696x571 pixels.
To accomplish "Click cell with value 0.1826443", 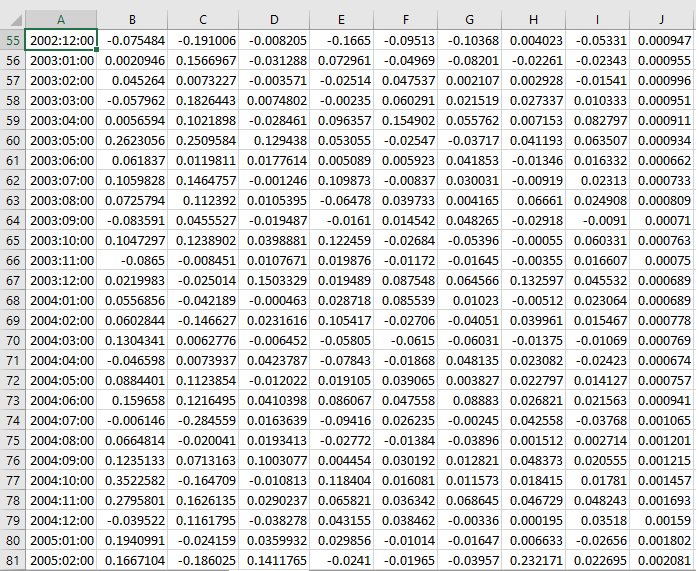I will pos(203,100).
